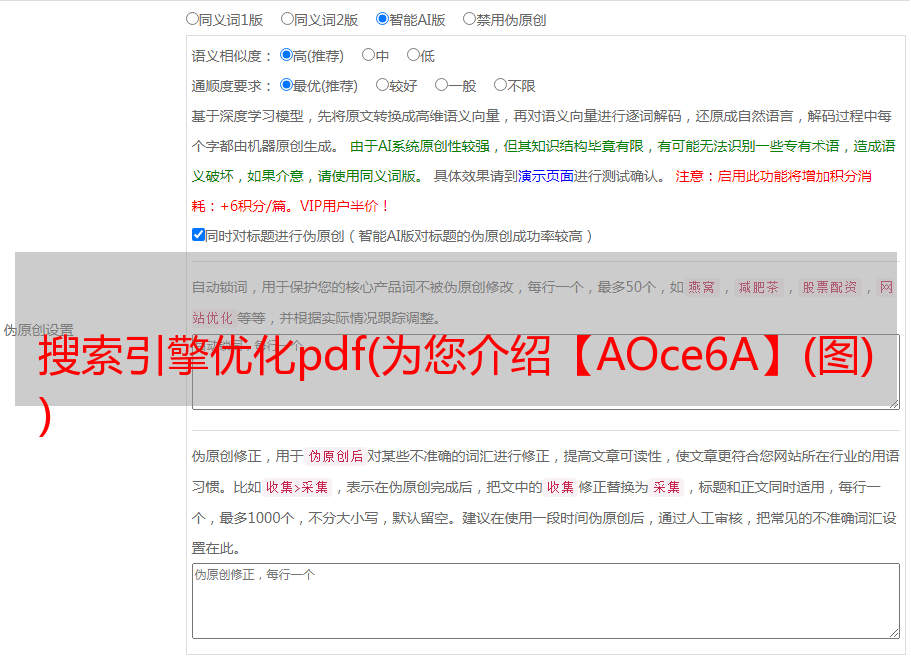911x658 pixels.
Task: Click the 伪原创后 highlighted tag
Action: point(336,456)
